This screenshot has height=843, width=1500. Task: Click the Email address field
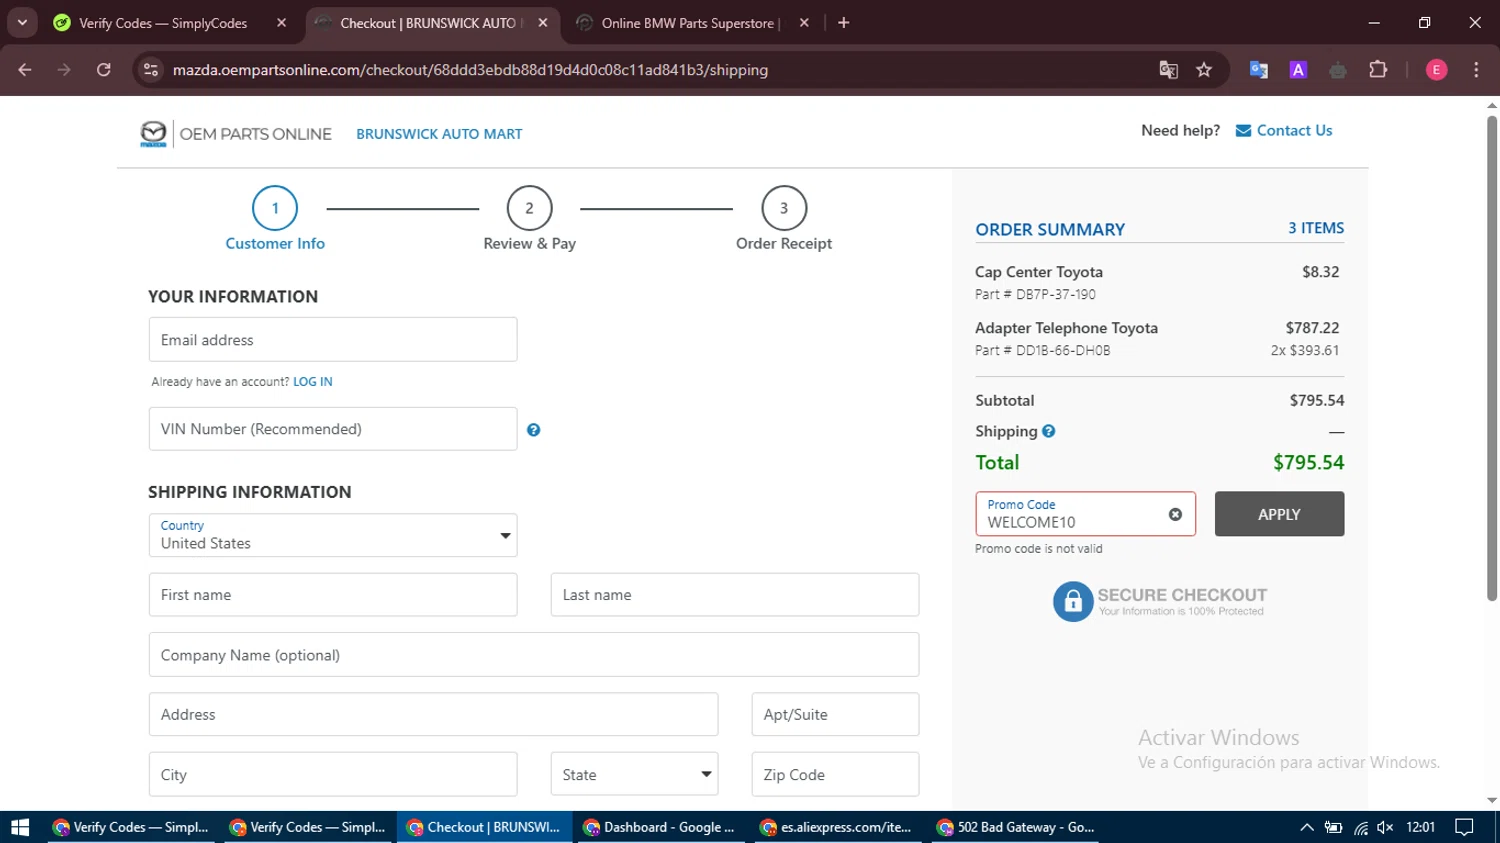(x=333, y=340)
